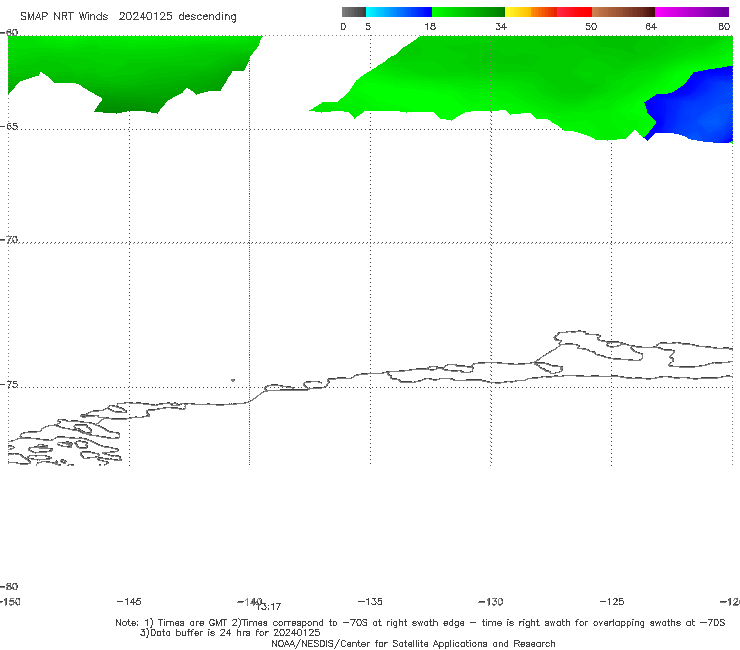Click the NOAA/NESDIS credit line
The width and height of the screenshot is (740, 650).
pyautogui.click(x=413, y=644)
